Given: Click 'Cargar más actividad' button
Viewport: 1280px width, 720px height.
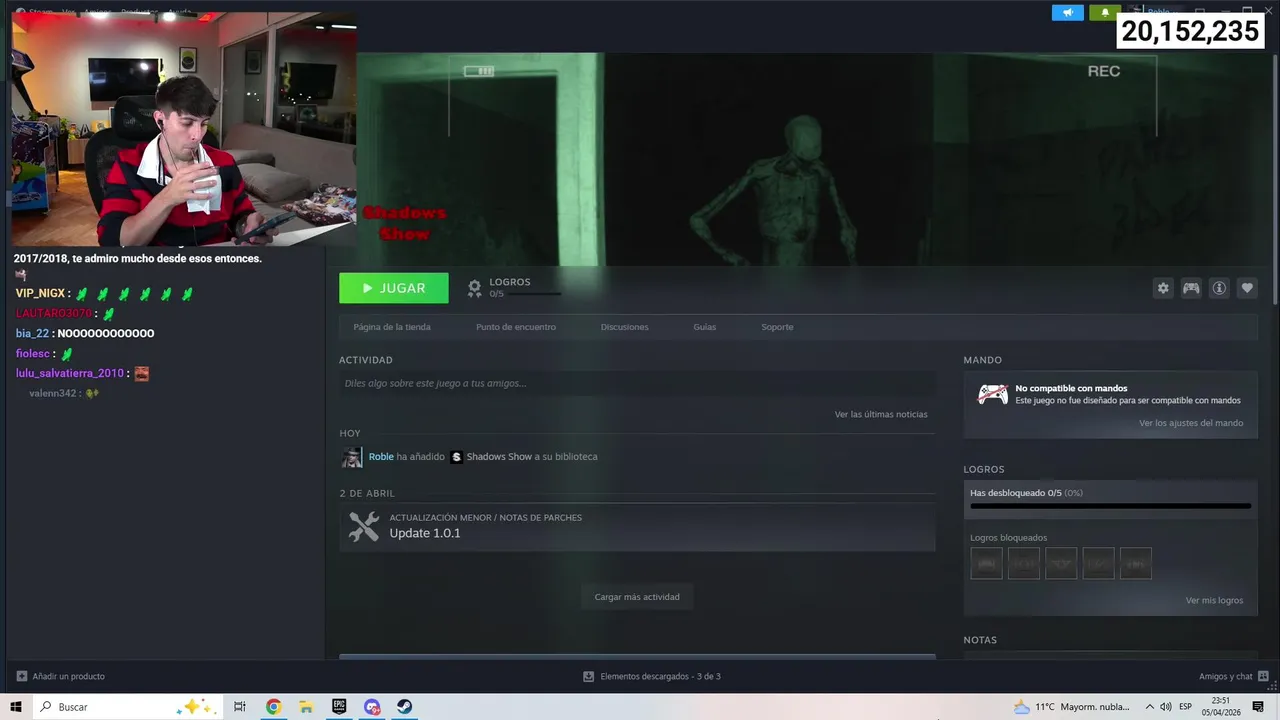Looking at the screenshot, I should point(637,597).
